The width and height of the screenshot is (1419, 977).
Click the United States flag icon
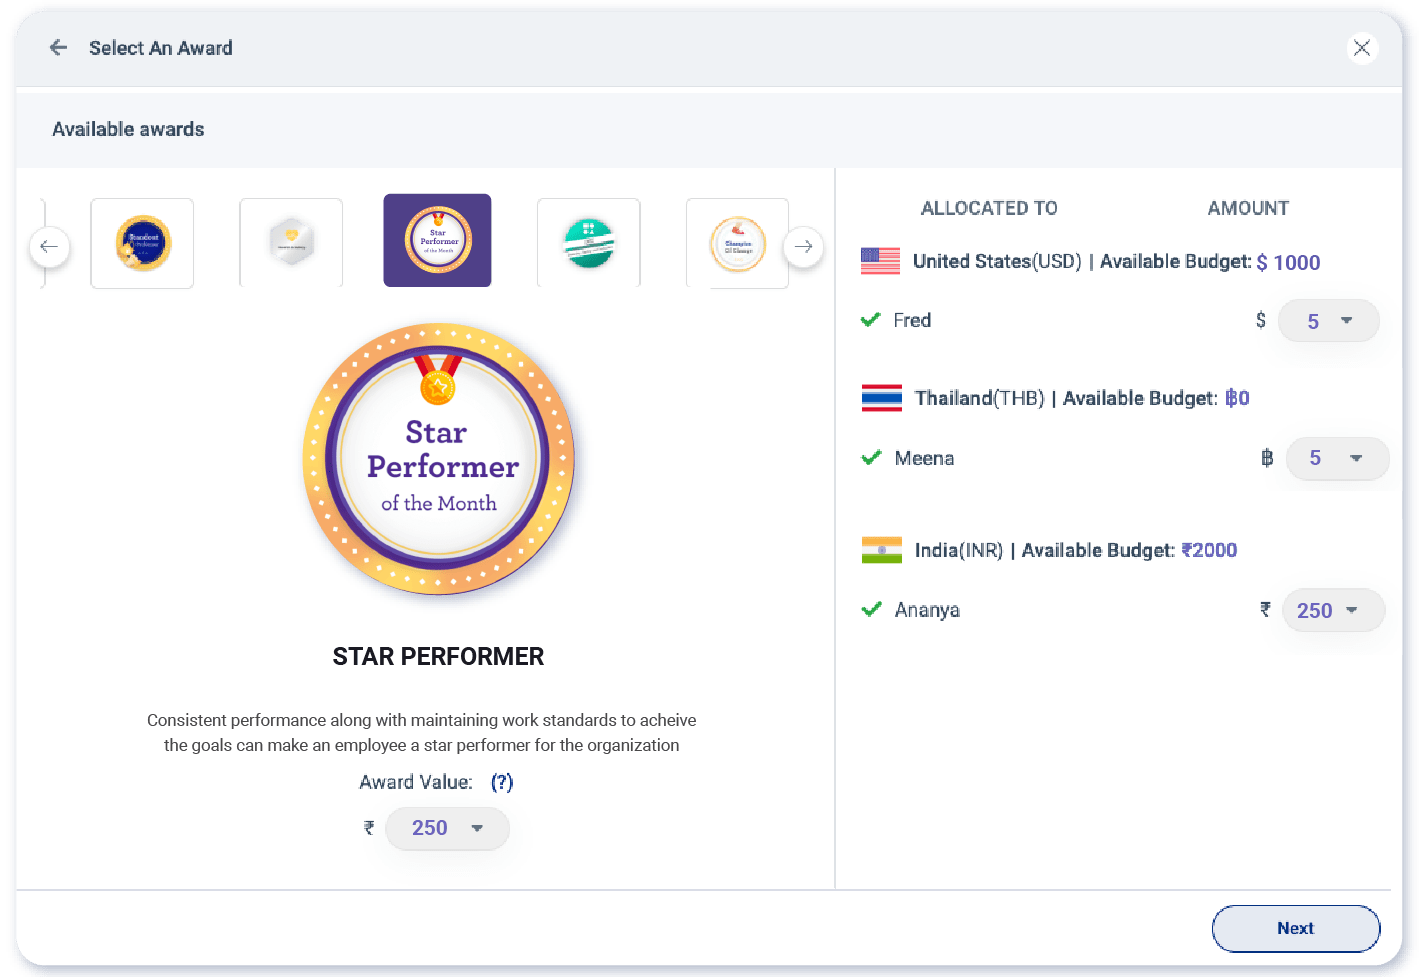[881, 261]
